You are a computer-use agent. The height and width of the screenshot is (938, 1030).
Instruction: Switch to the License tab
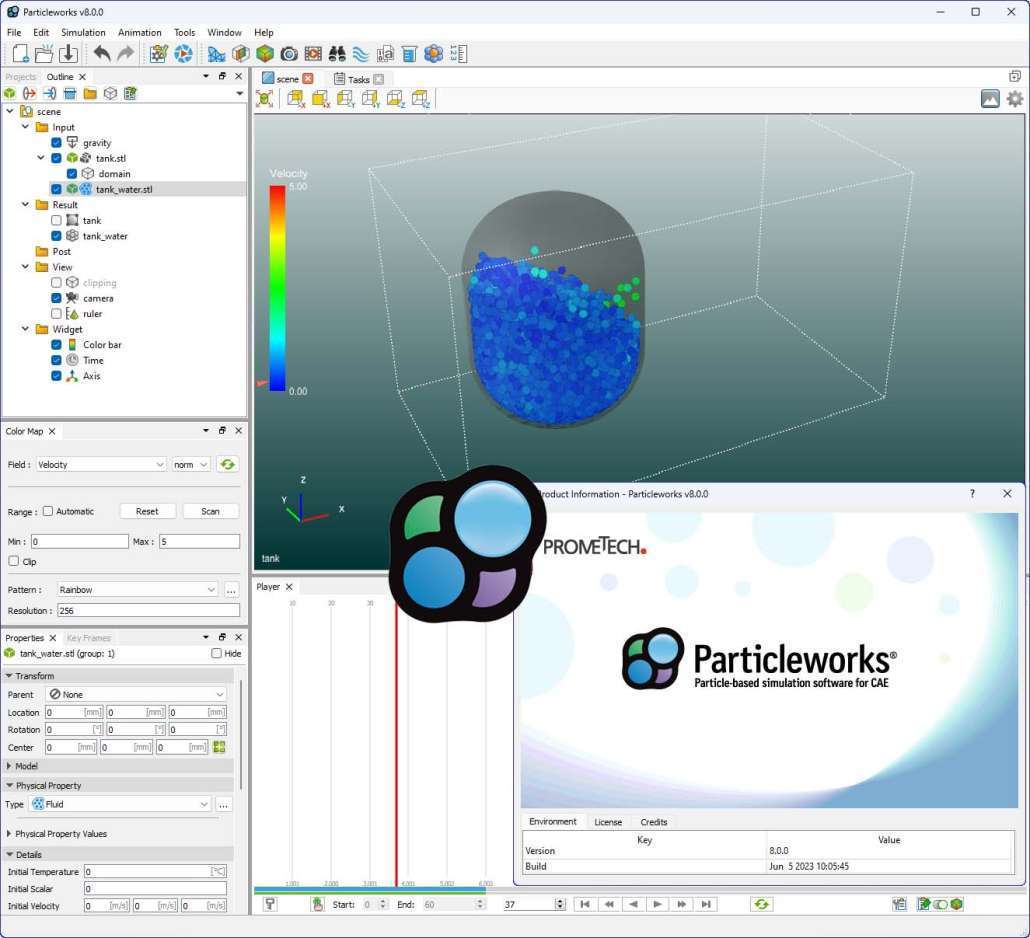[608, 822]
